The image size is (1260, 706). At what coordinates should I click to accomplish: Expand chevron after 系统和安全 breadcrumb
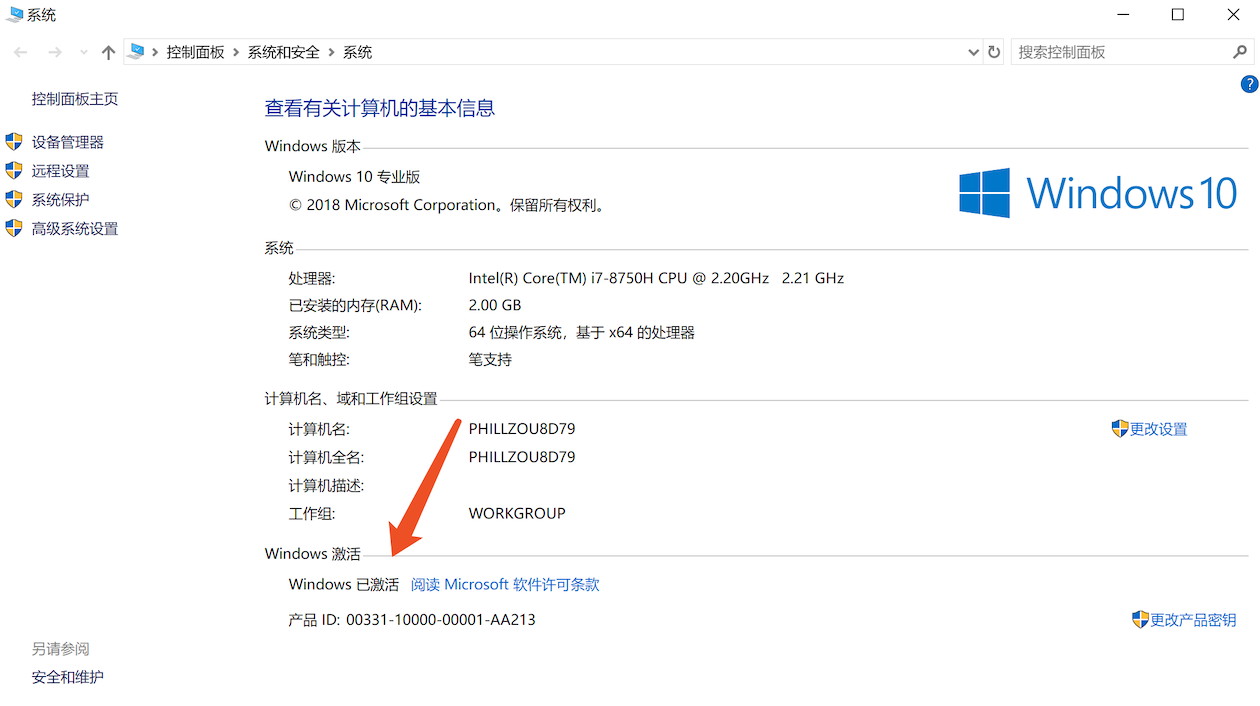coord(332,52)
